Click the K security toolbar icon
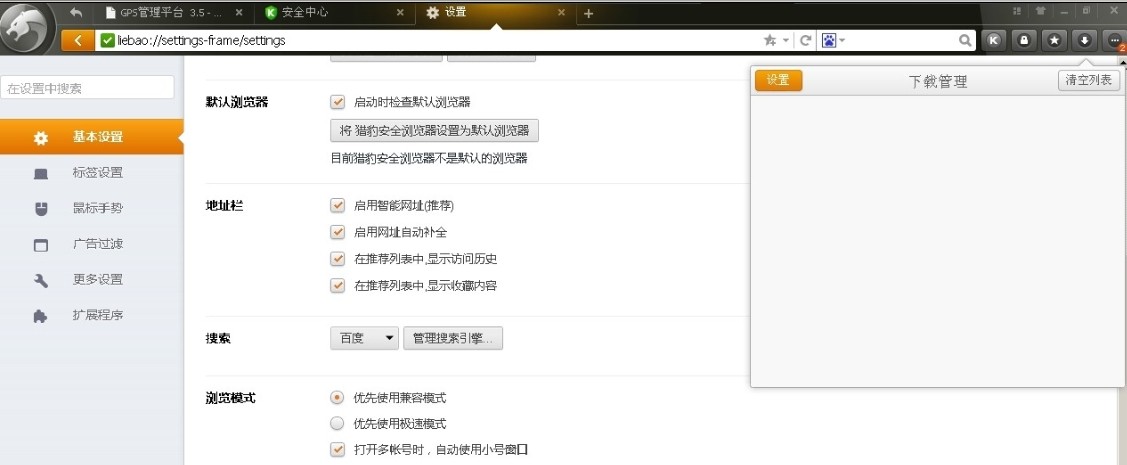 (993, 40)
